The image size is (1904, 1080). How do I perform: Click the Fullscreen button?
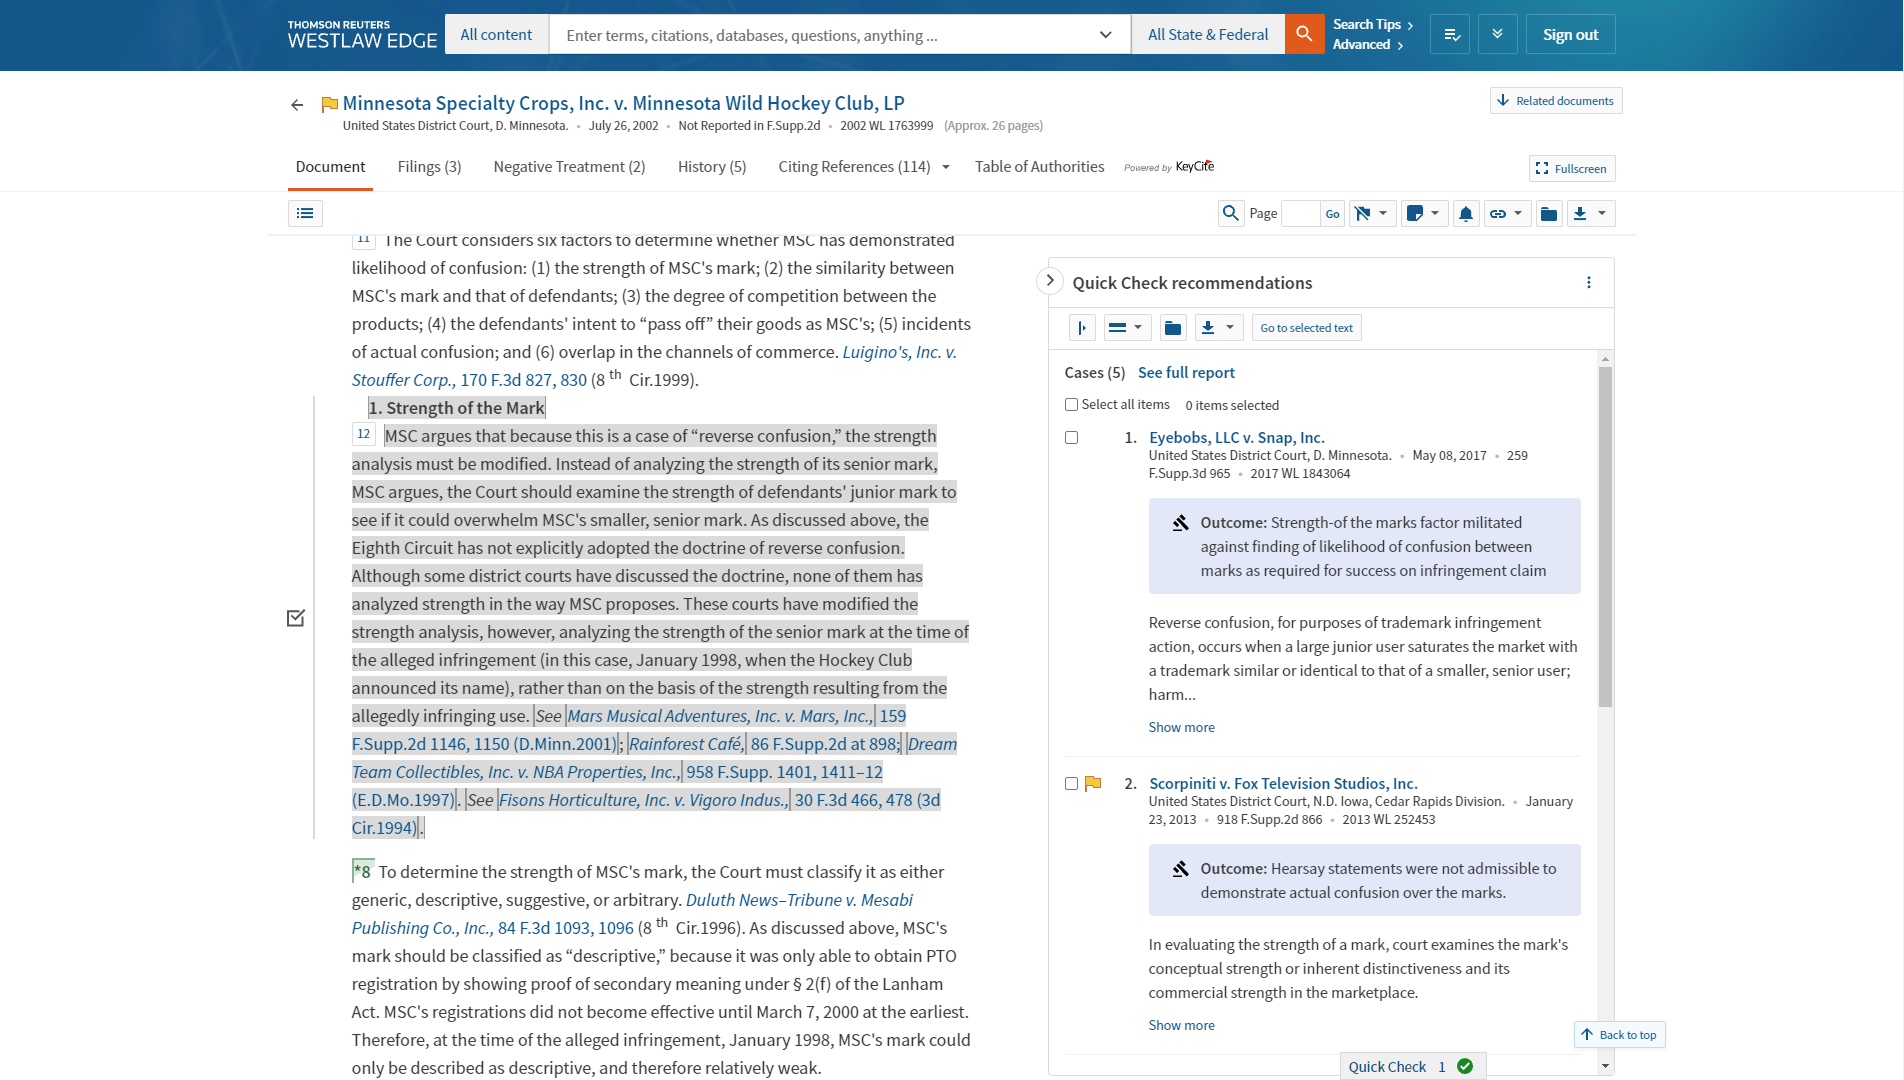[1571, 168]
